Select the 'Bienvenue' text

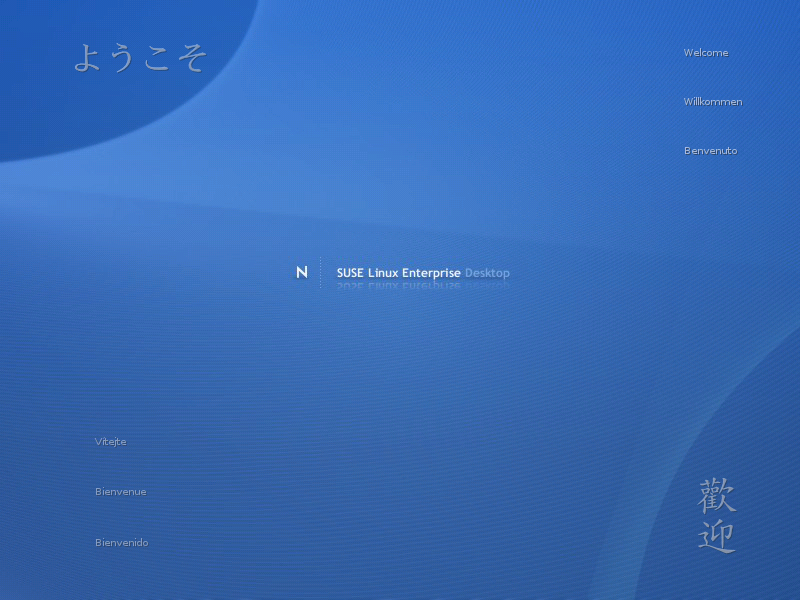pos(120,492)
